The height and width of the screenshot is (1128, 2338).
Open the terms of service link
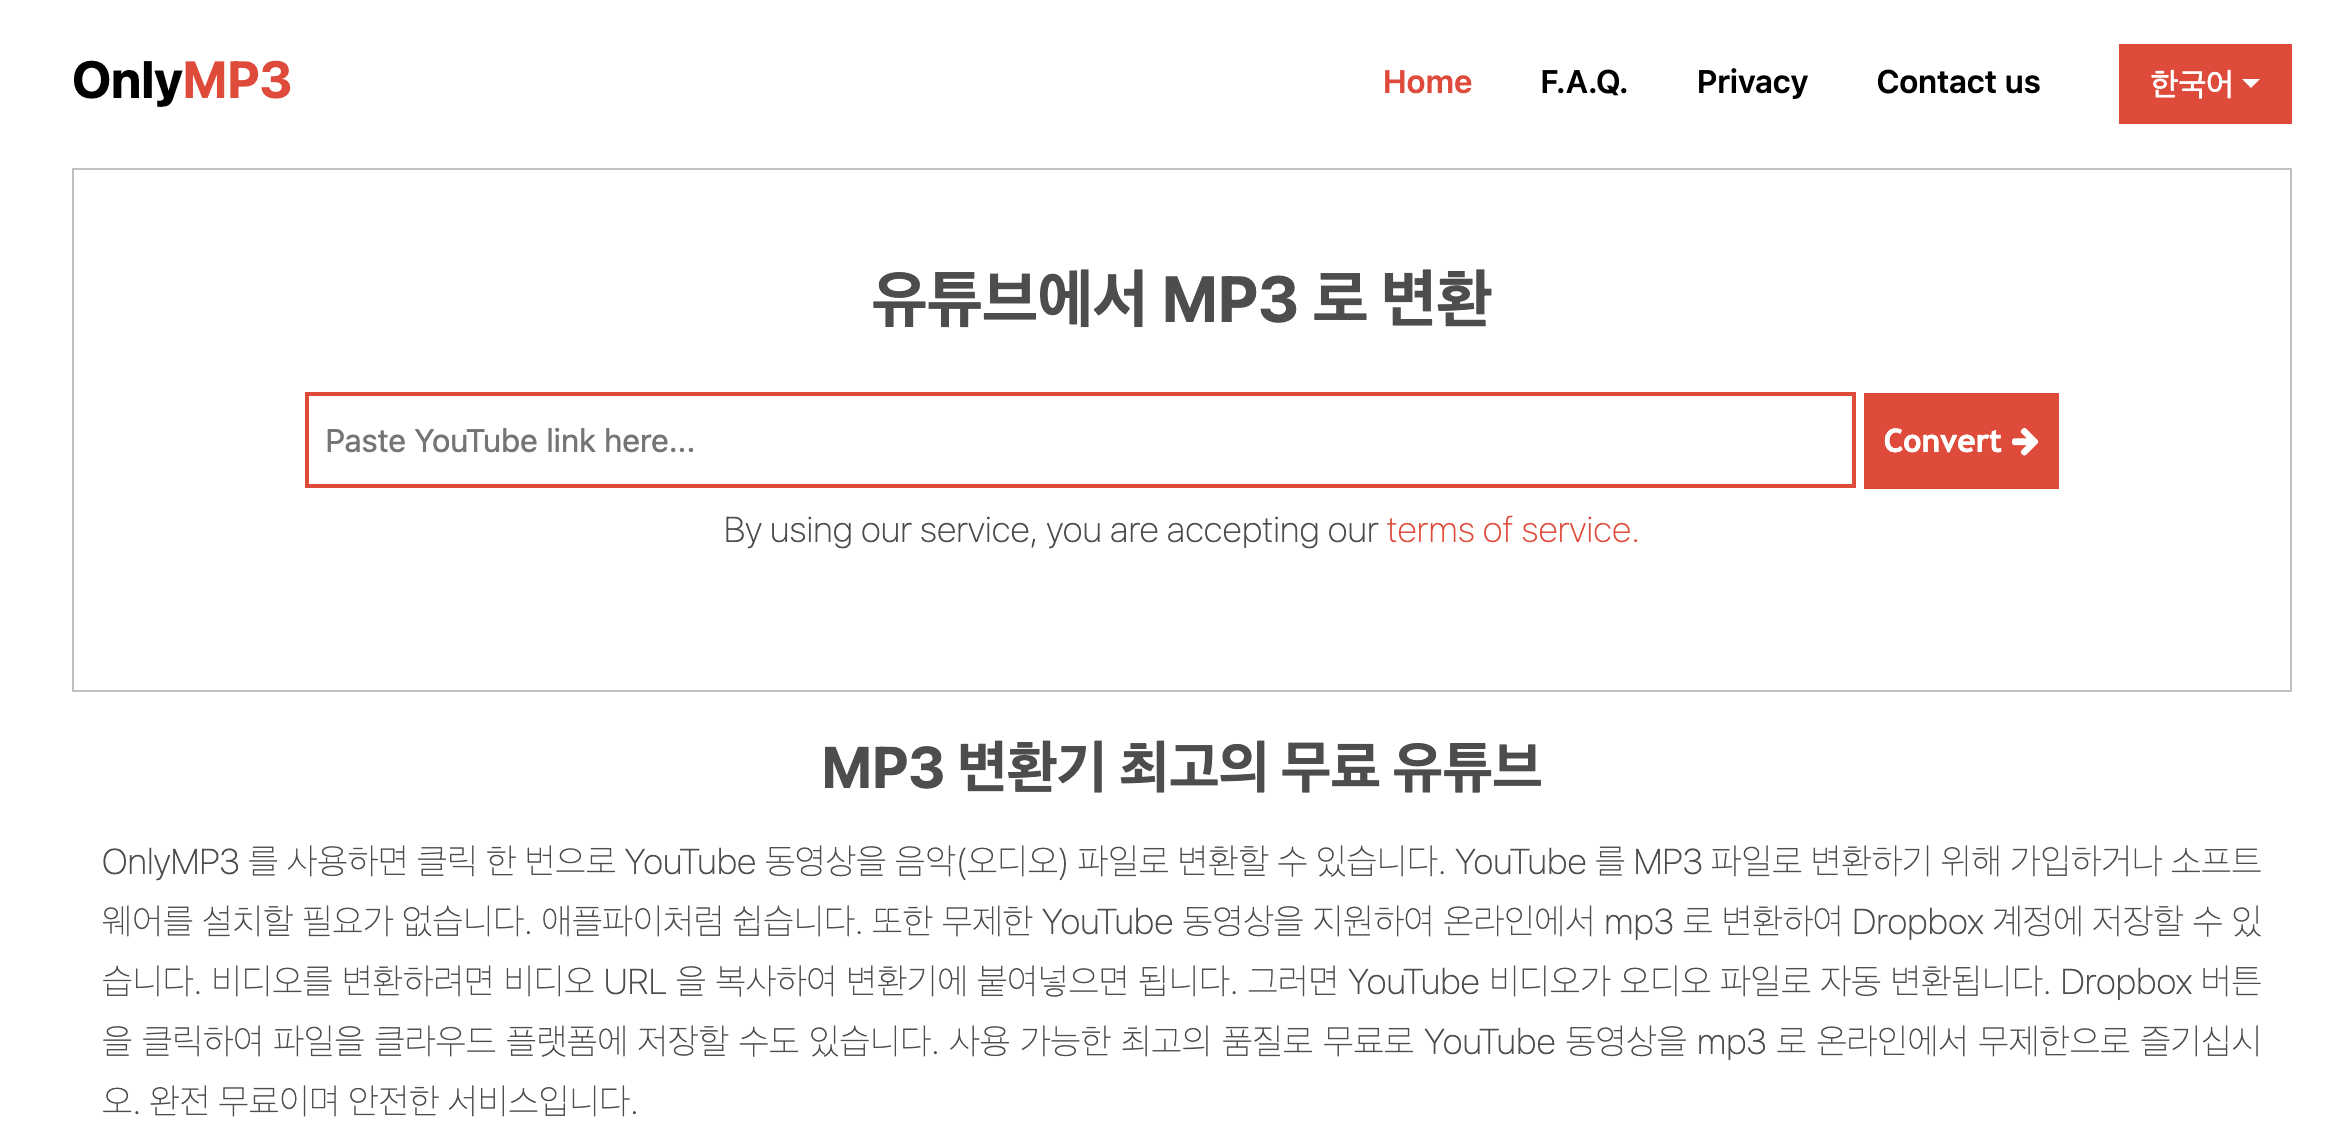tap(1510, 530)
